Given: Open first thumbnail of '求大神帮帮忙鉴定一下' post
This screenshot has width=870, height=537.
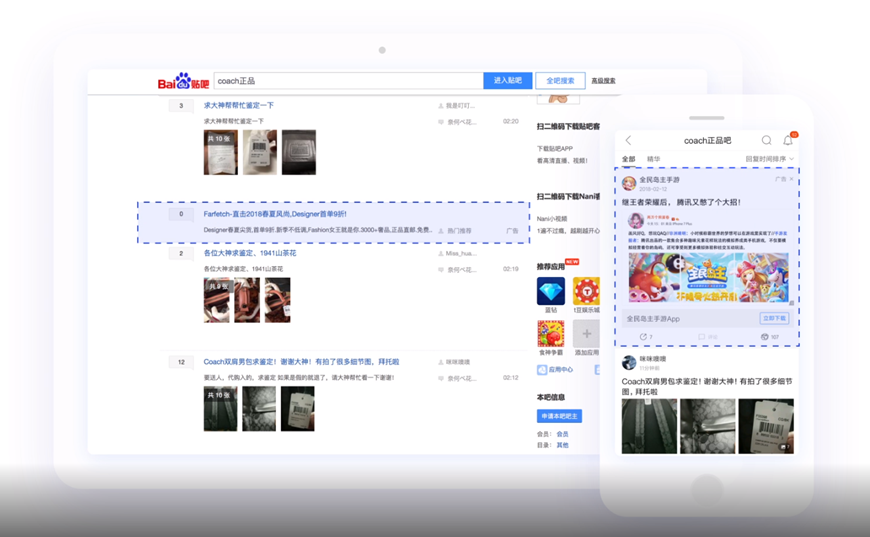Looking at the screenshot, I should (221, 153).
